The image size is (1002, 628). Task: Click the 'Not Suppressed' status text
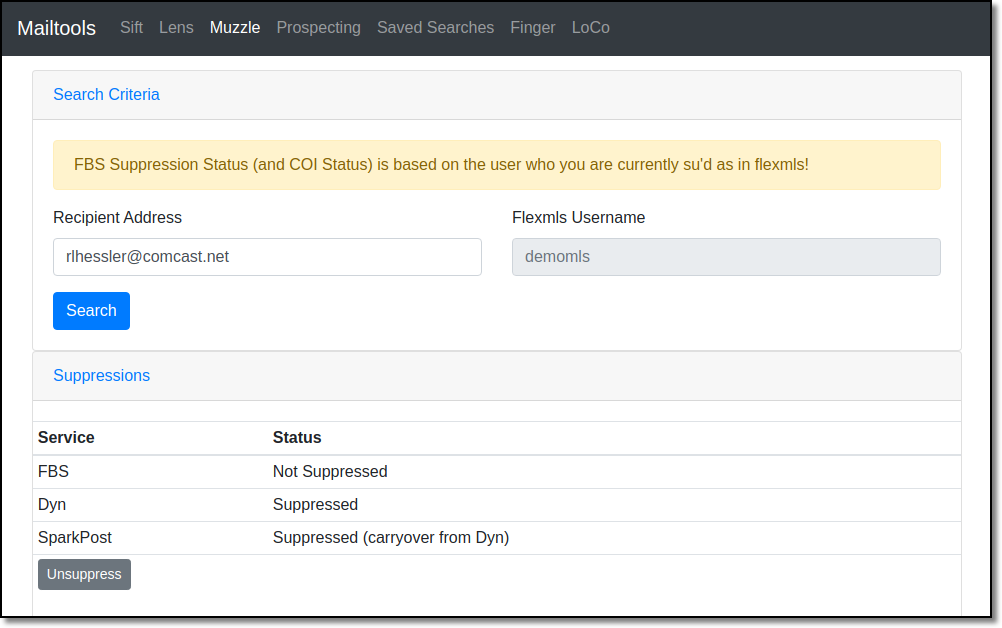[x=330, y=471]
